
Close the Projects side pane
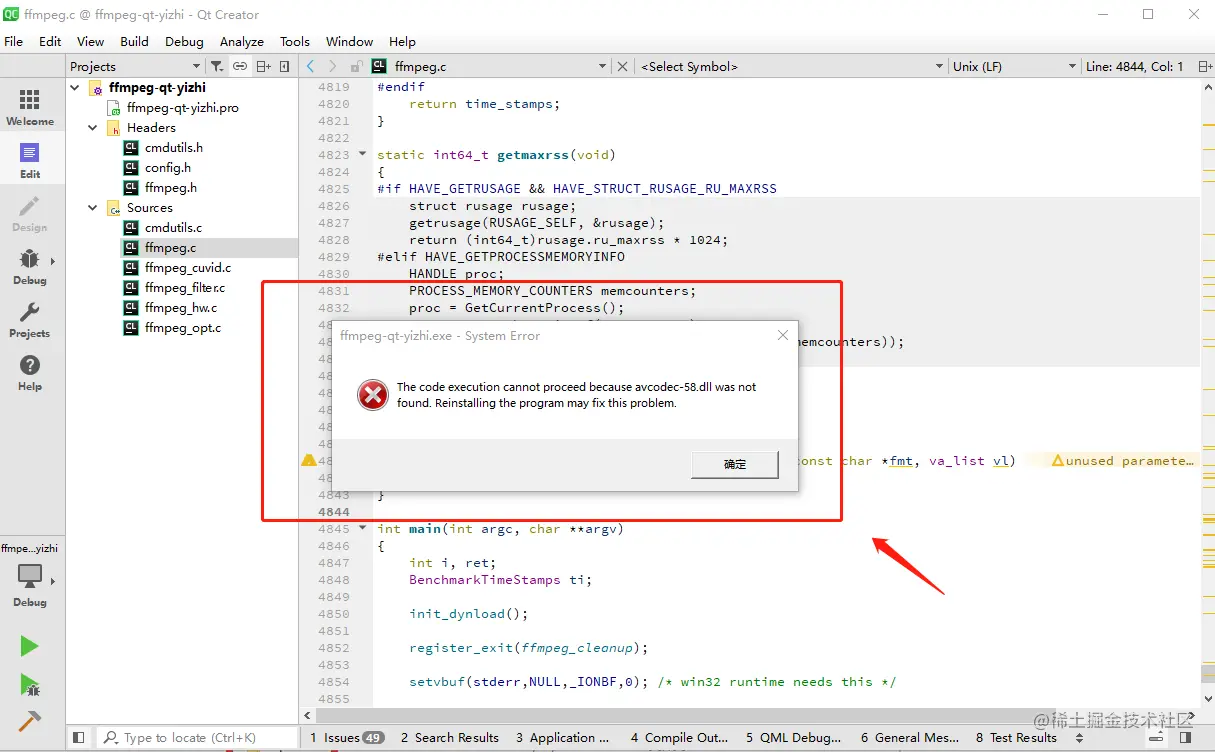[x=285, y=66]
